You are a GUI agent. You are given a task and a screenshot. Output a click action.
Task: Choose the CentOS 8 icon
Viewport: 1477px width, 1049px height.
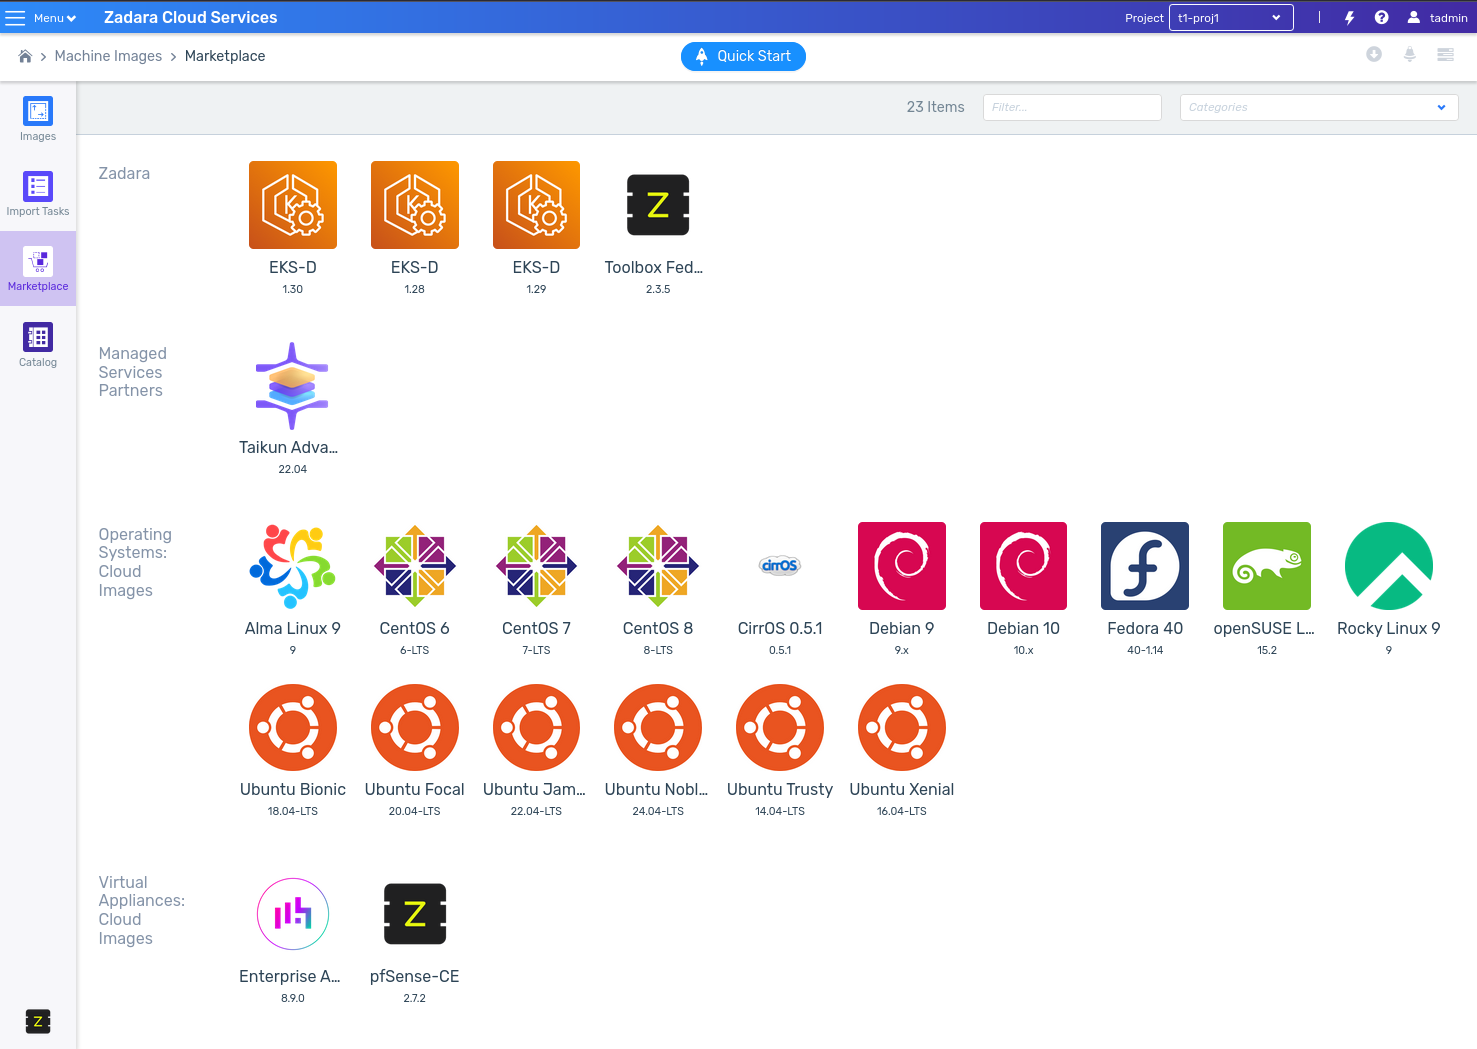pyautogui.click(x=658, y=566)
